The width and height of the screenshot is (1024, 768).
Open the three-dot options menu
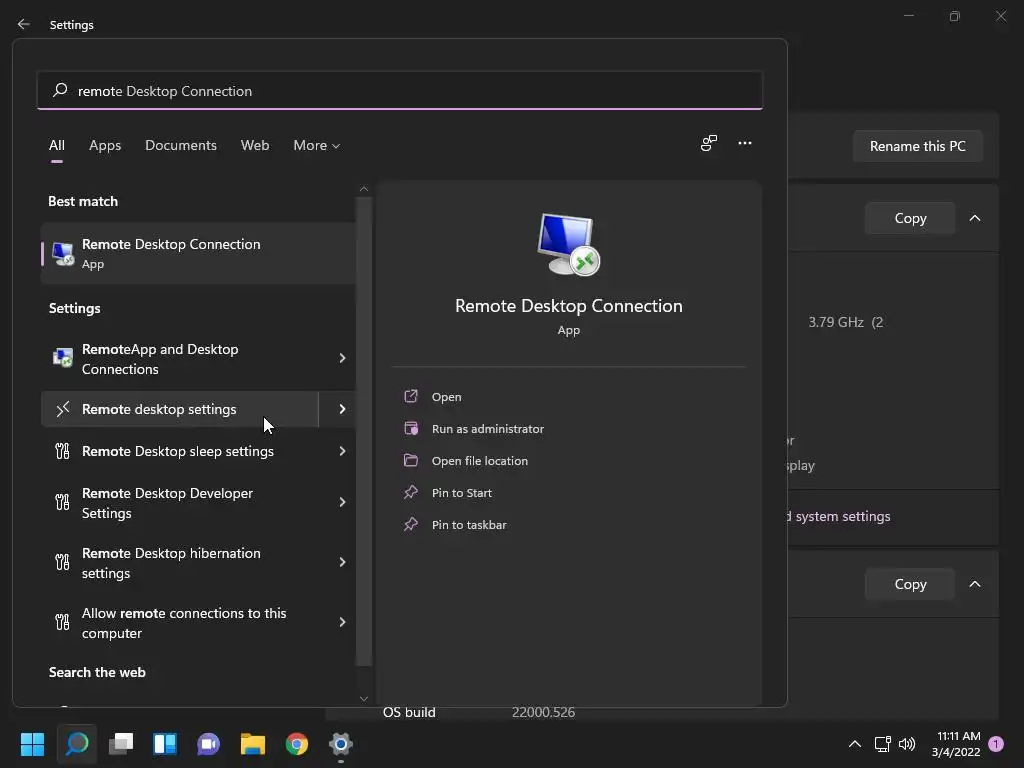[x=744, y=143]
